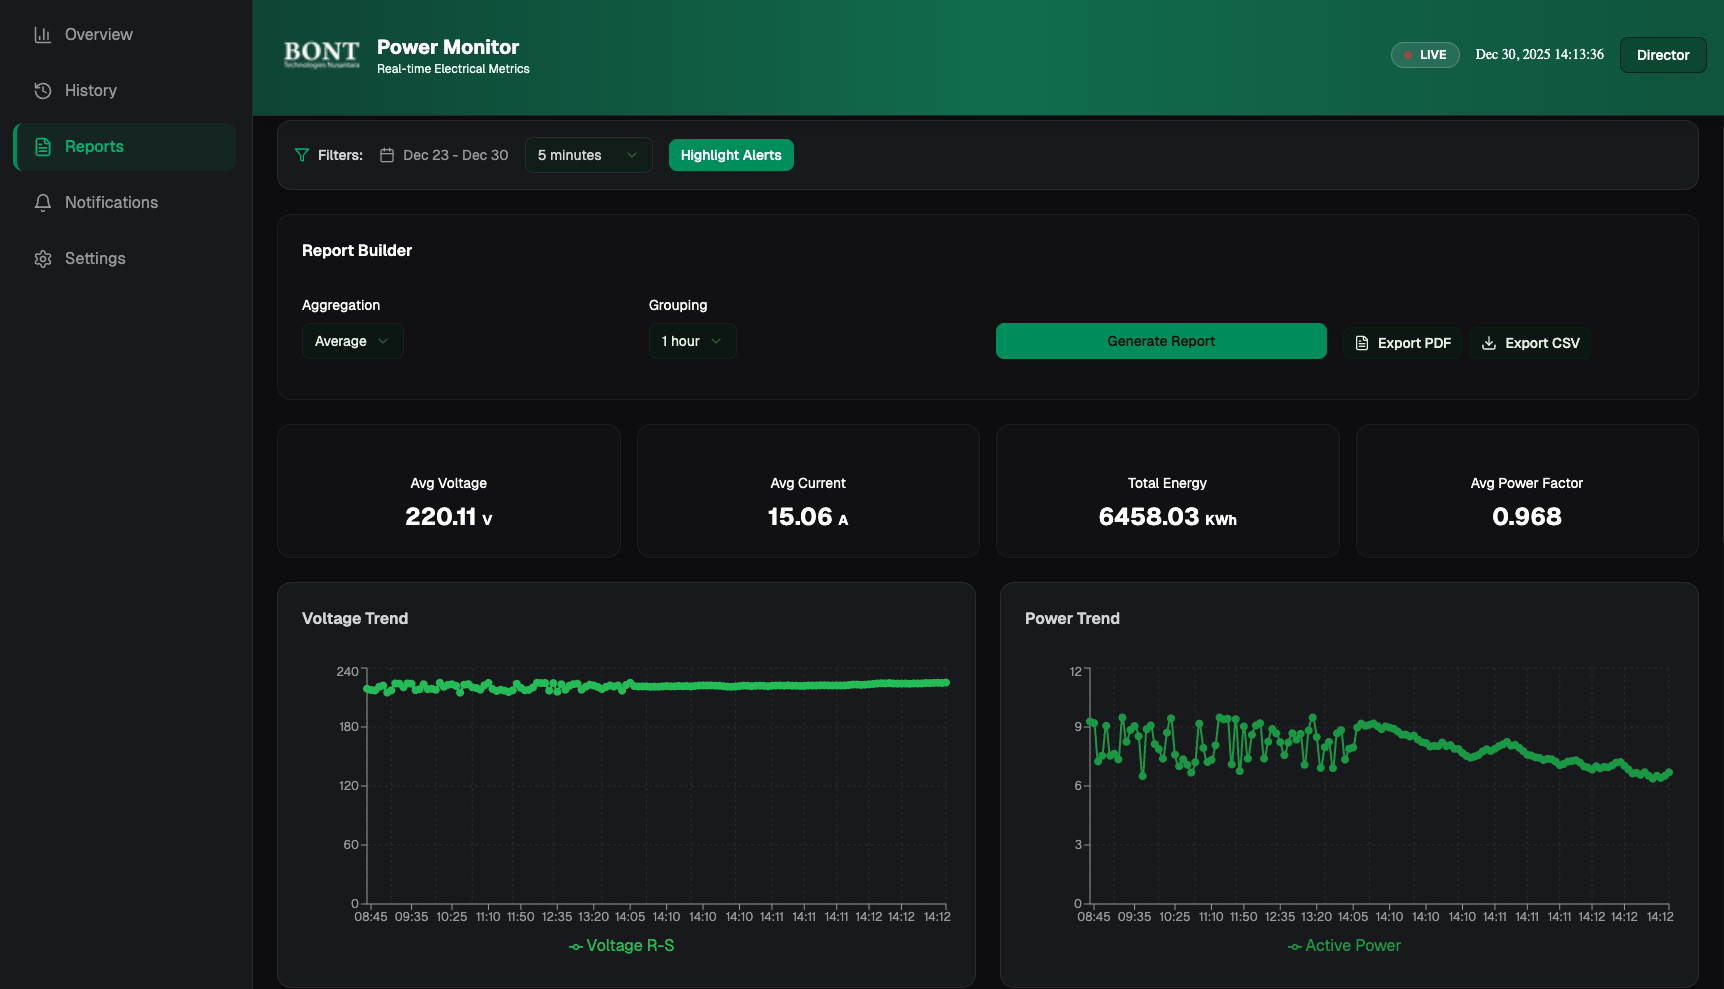Click the BONT logo
Screen dimensions: 1724x989
tap(321, 54)
